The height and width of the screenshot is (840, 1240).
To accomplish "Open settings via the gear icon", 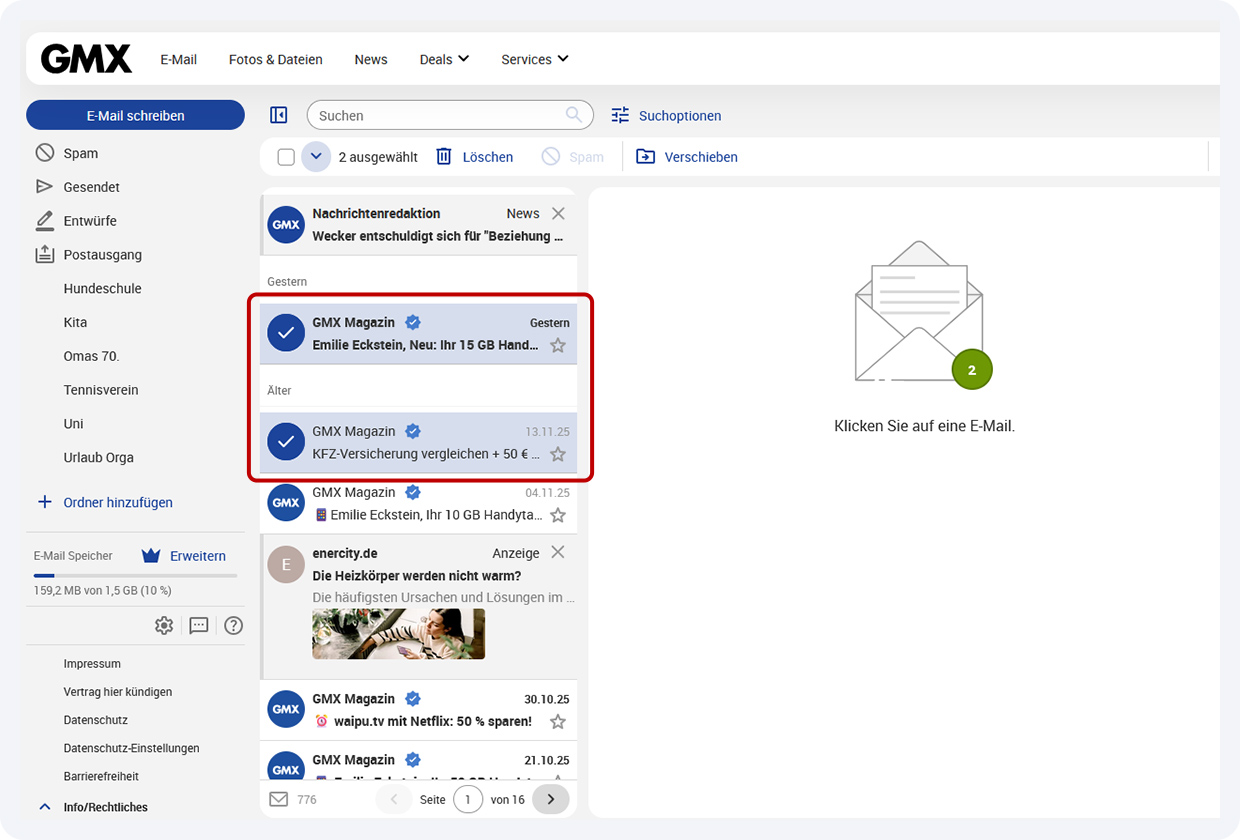I will [x=164, y=625].
